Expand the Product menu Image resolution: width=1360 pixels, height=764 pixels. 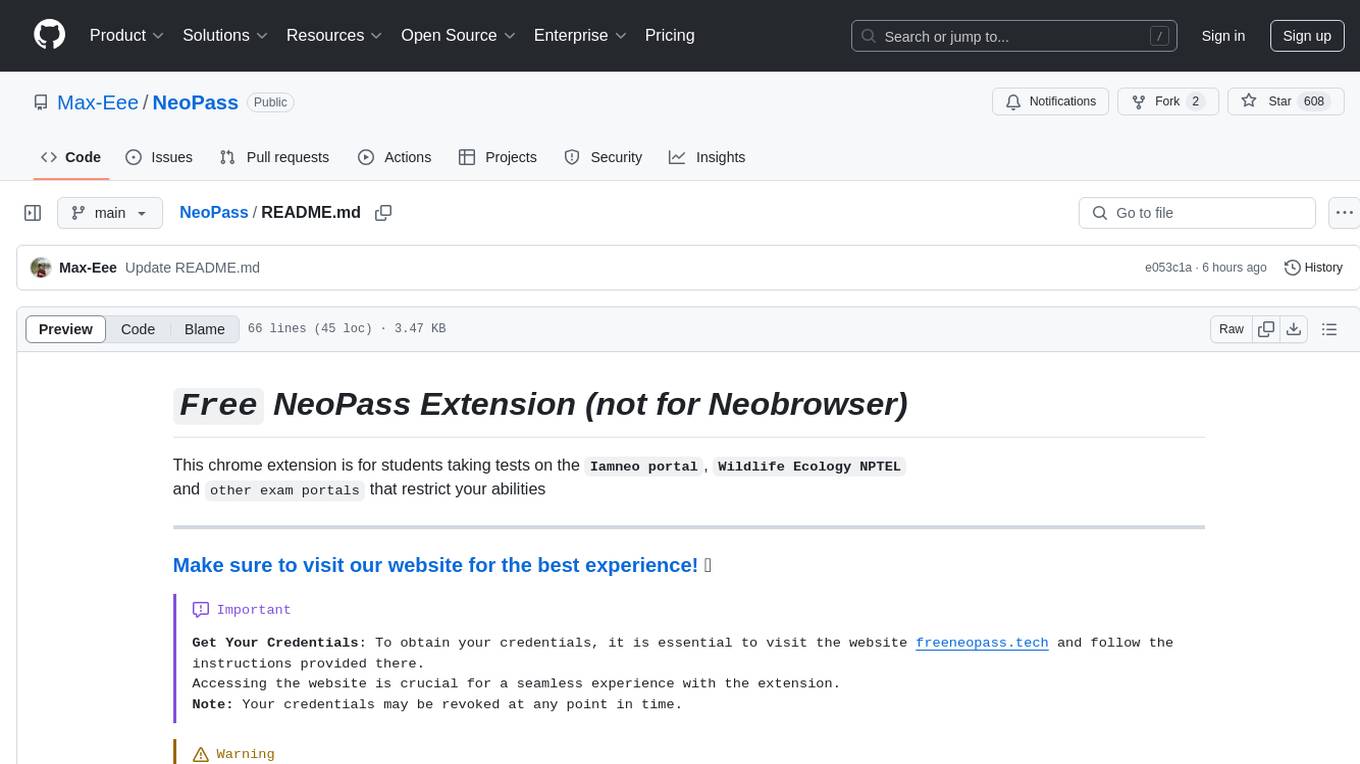point(127,35)
